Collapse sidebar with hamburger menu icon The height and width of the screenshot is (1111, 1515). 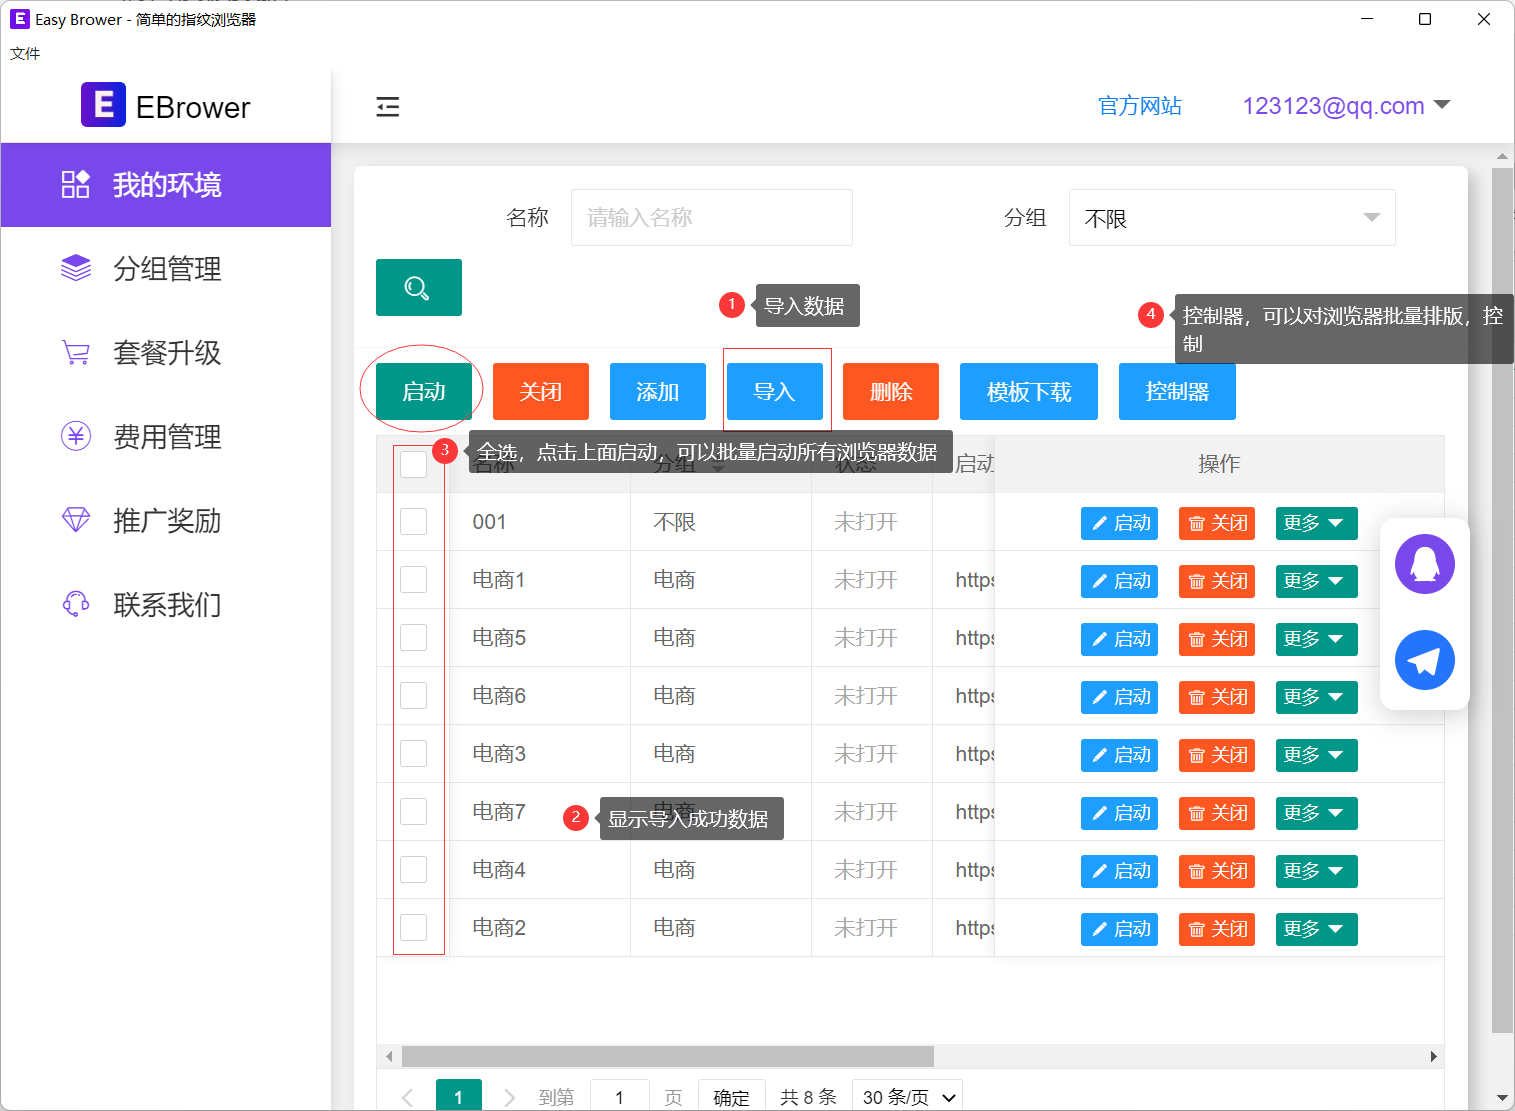388,107
